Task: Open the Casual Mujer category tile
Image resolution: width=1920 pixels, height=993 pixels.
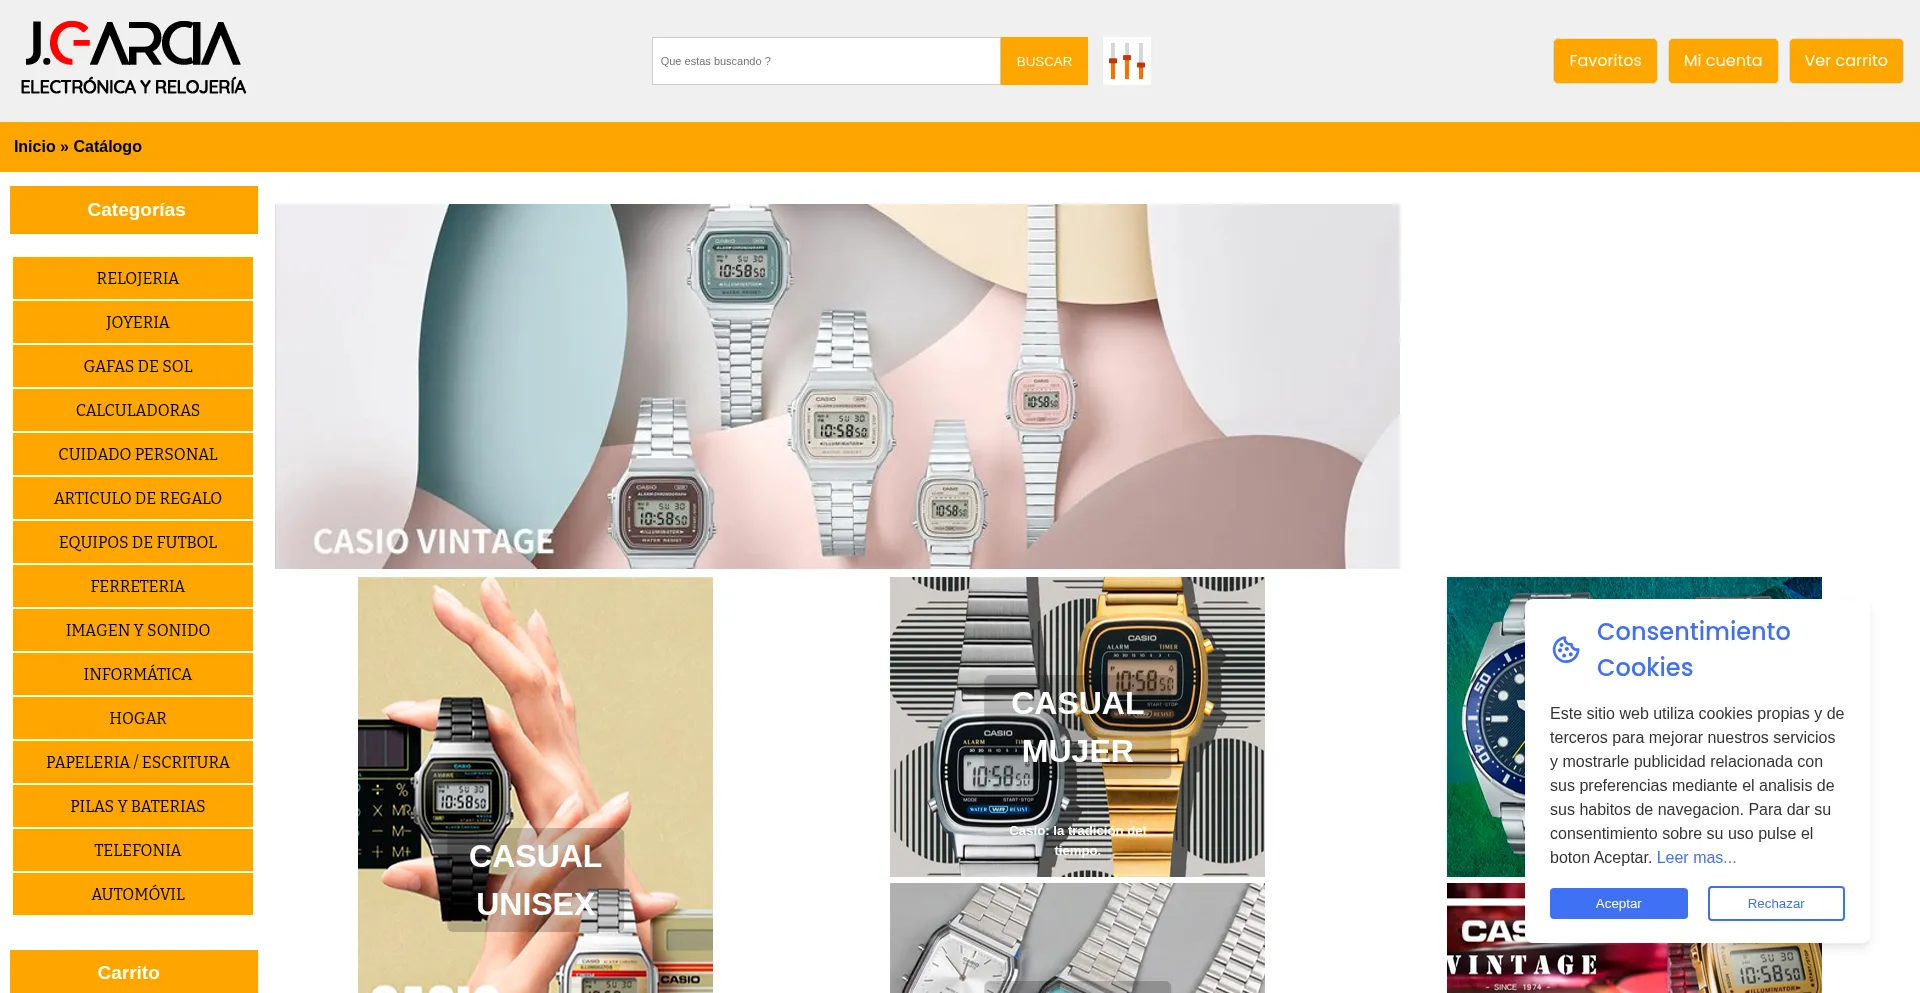Action: 1077,727
